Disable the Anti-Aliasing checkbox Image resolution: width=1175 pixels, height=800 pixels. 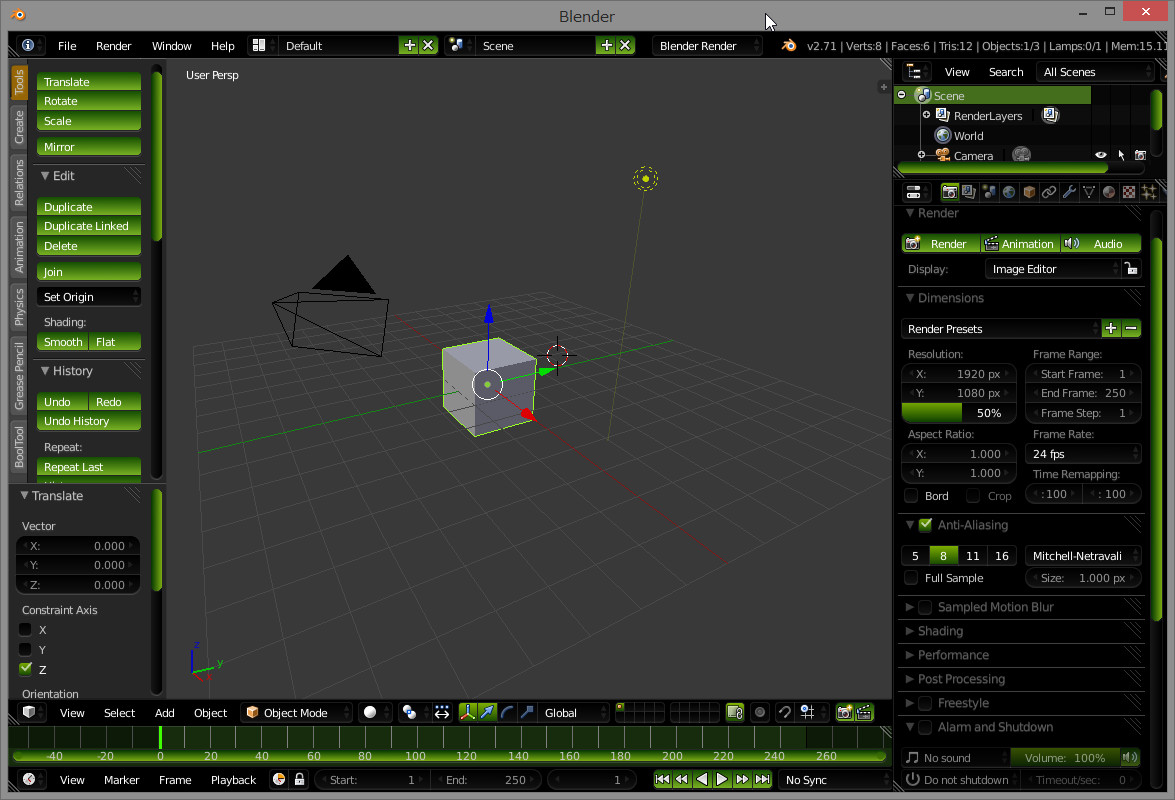pyautogui.click(x=925, y=524)
